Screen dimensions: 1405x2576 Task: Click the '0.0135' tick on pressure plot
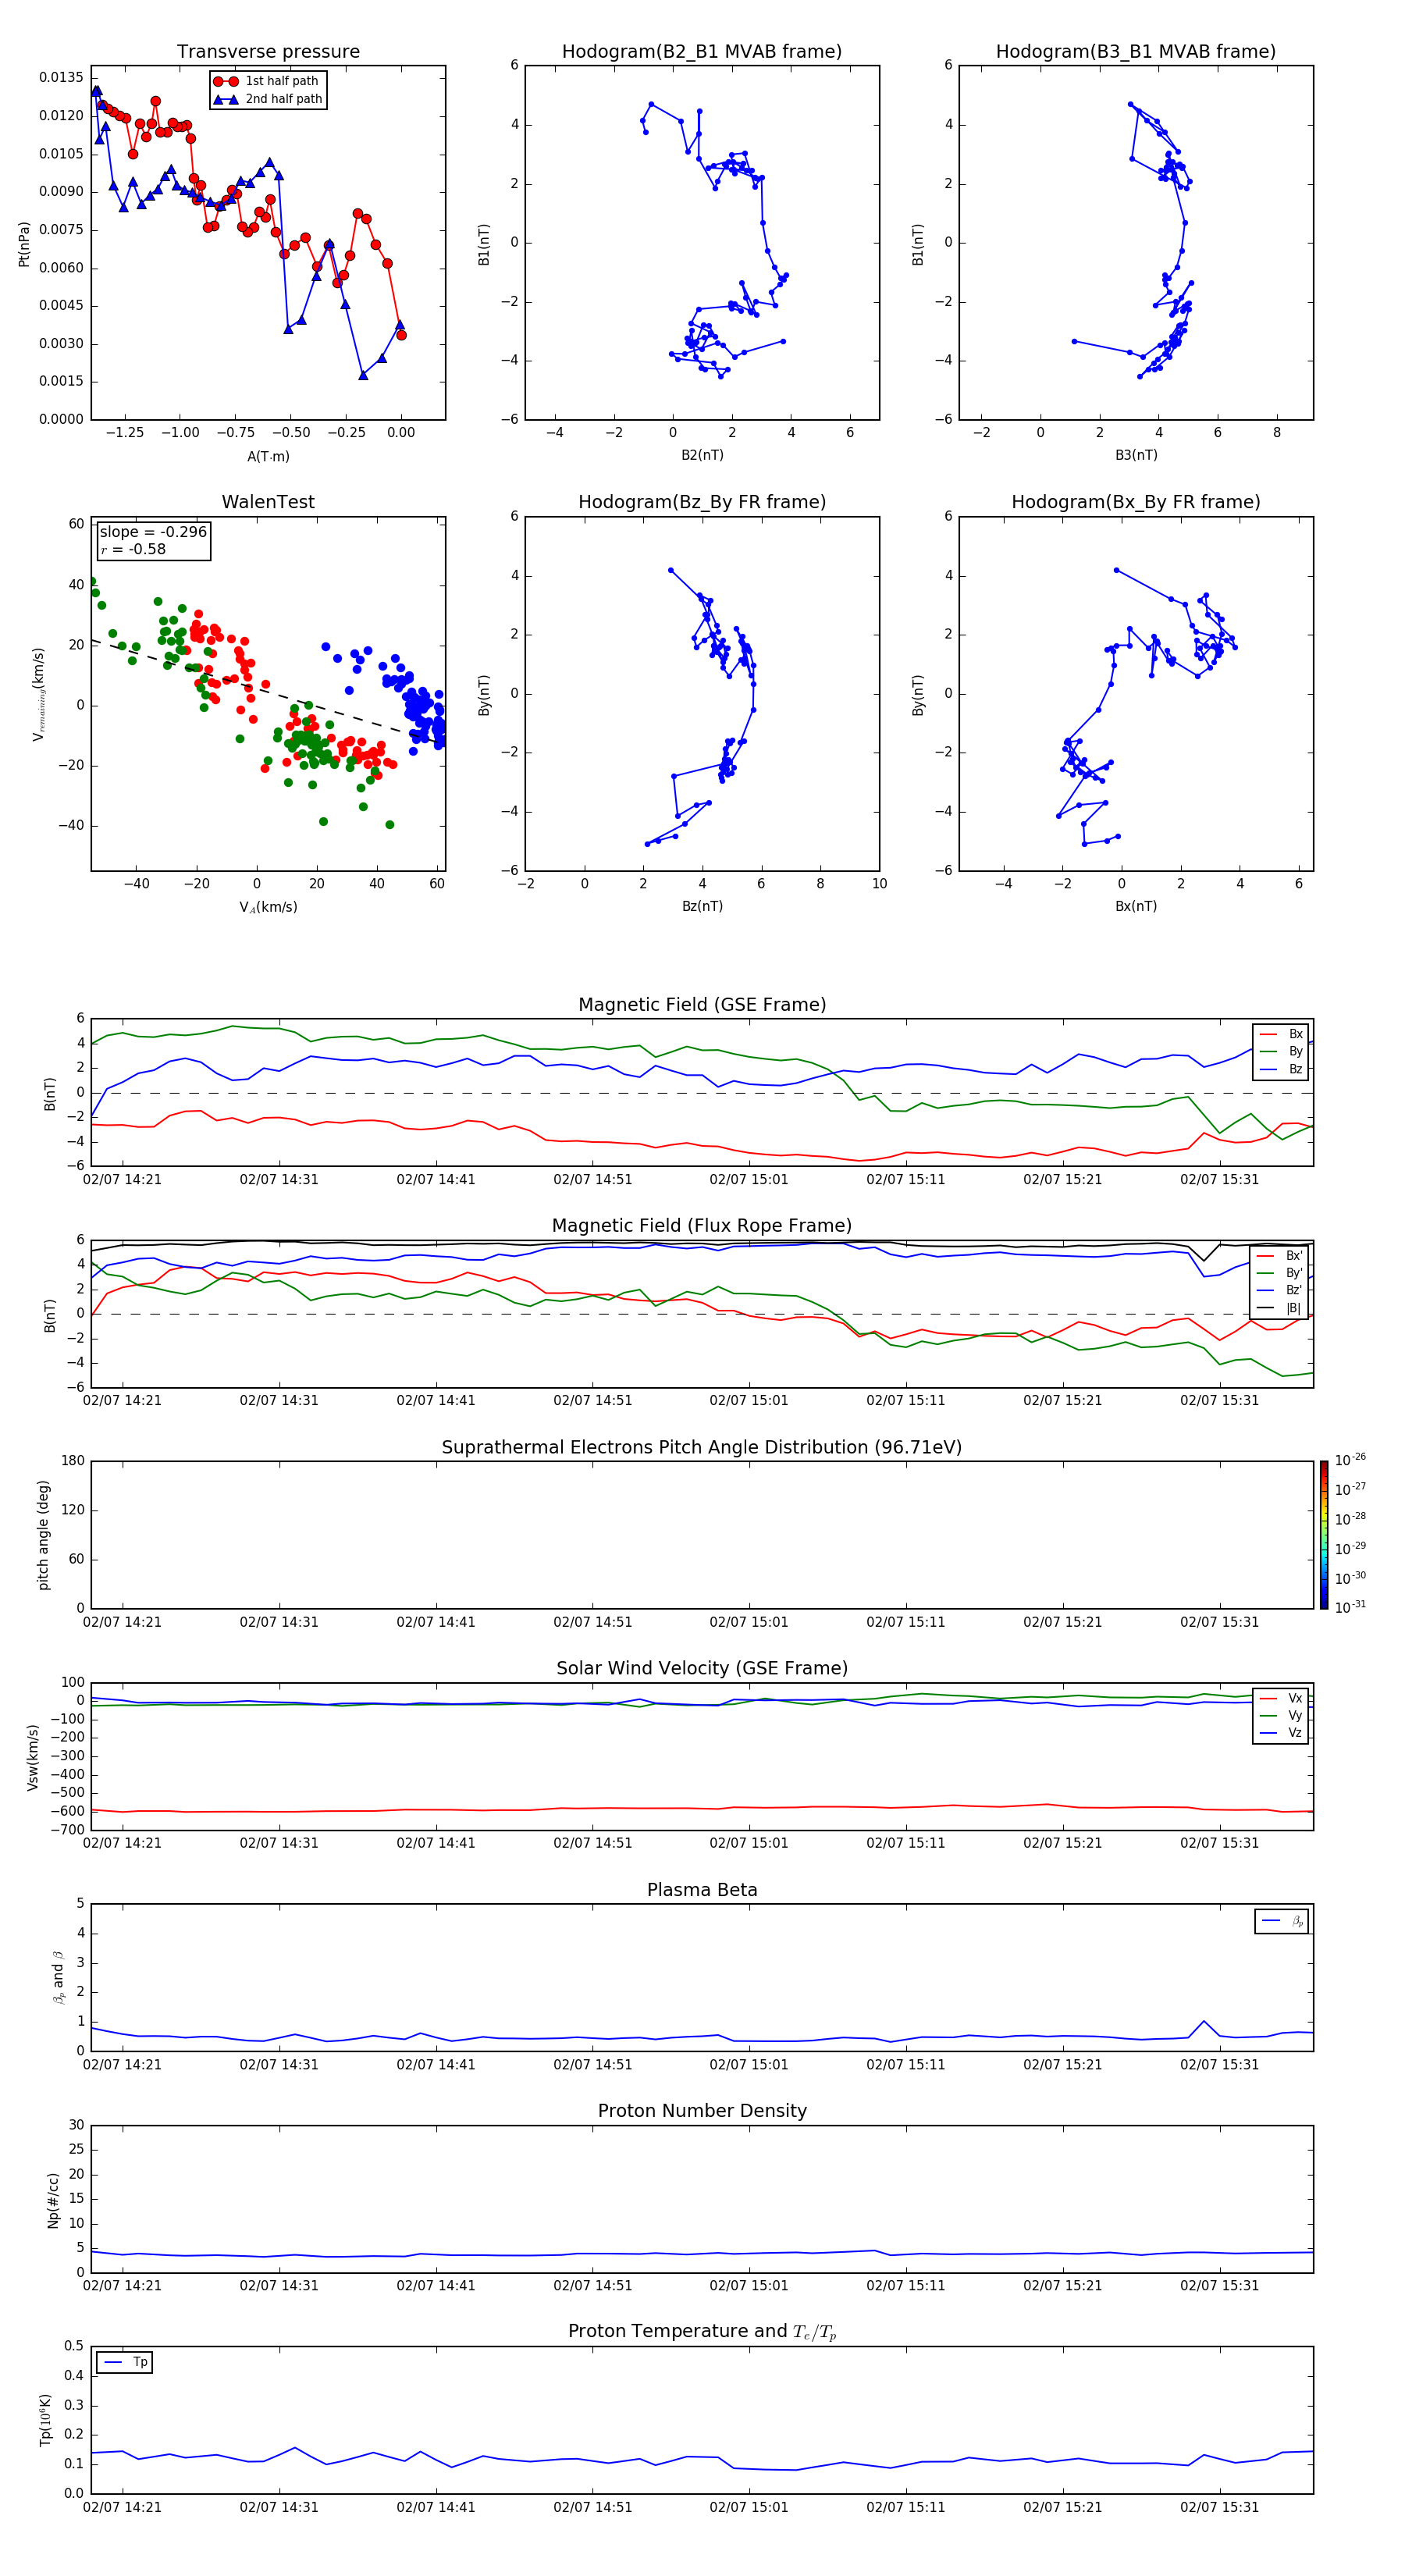61,78
